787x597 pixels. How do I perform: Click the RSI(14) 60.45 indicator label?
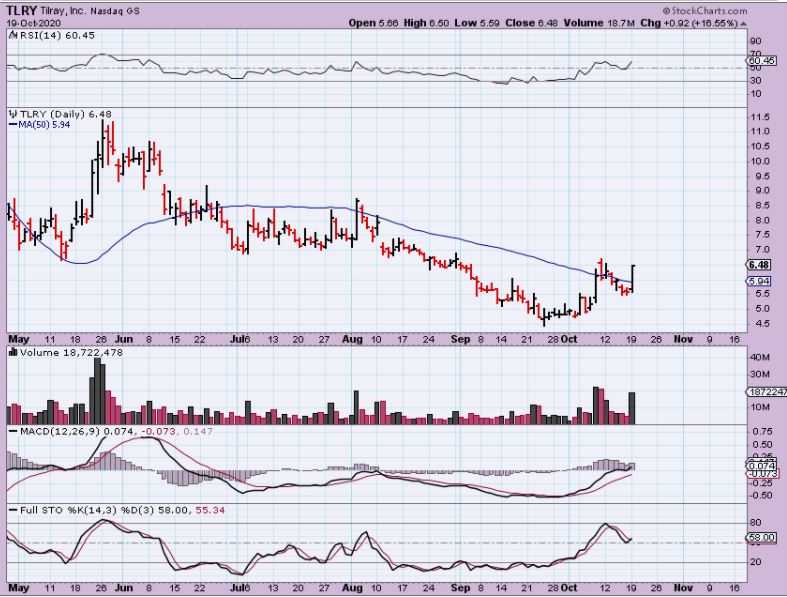[x=57, y=35]
